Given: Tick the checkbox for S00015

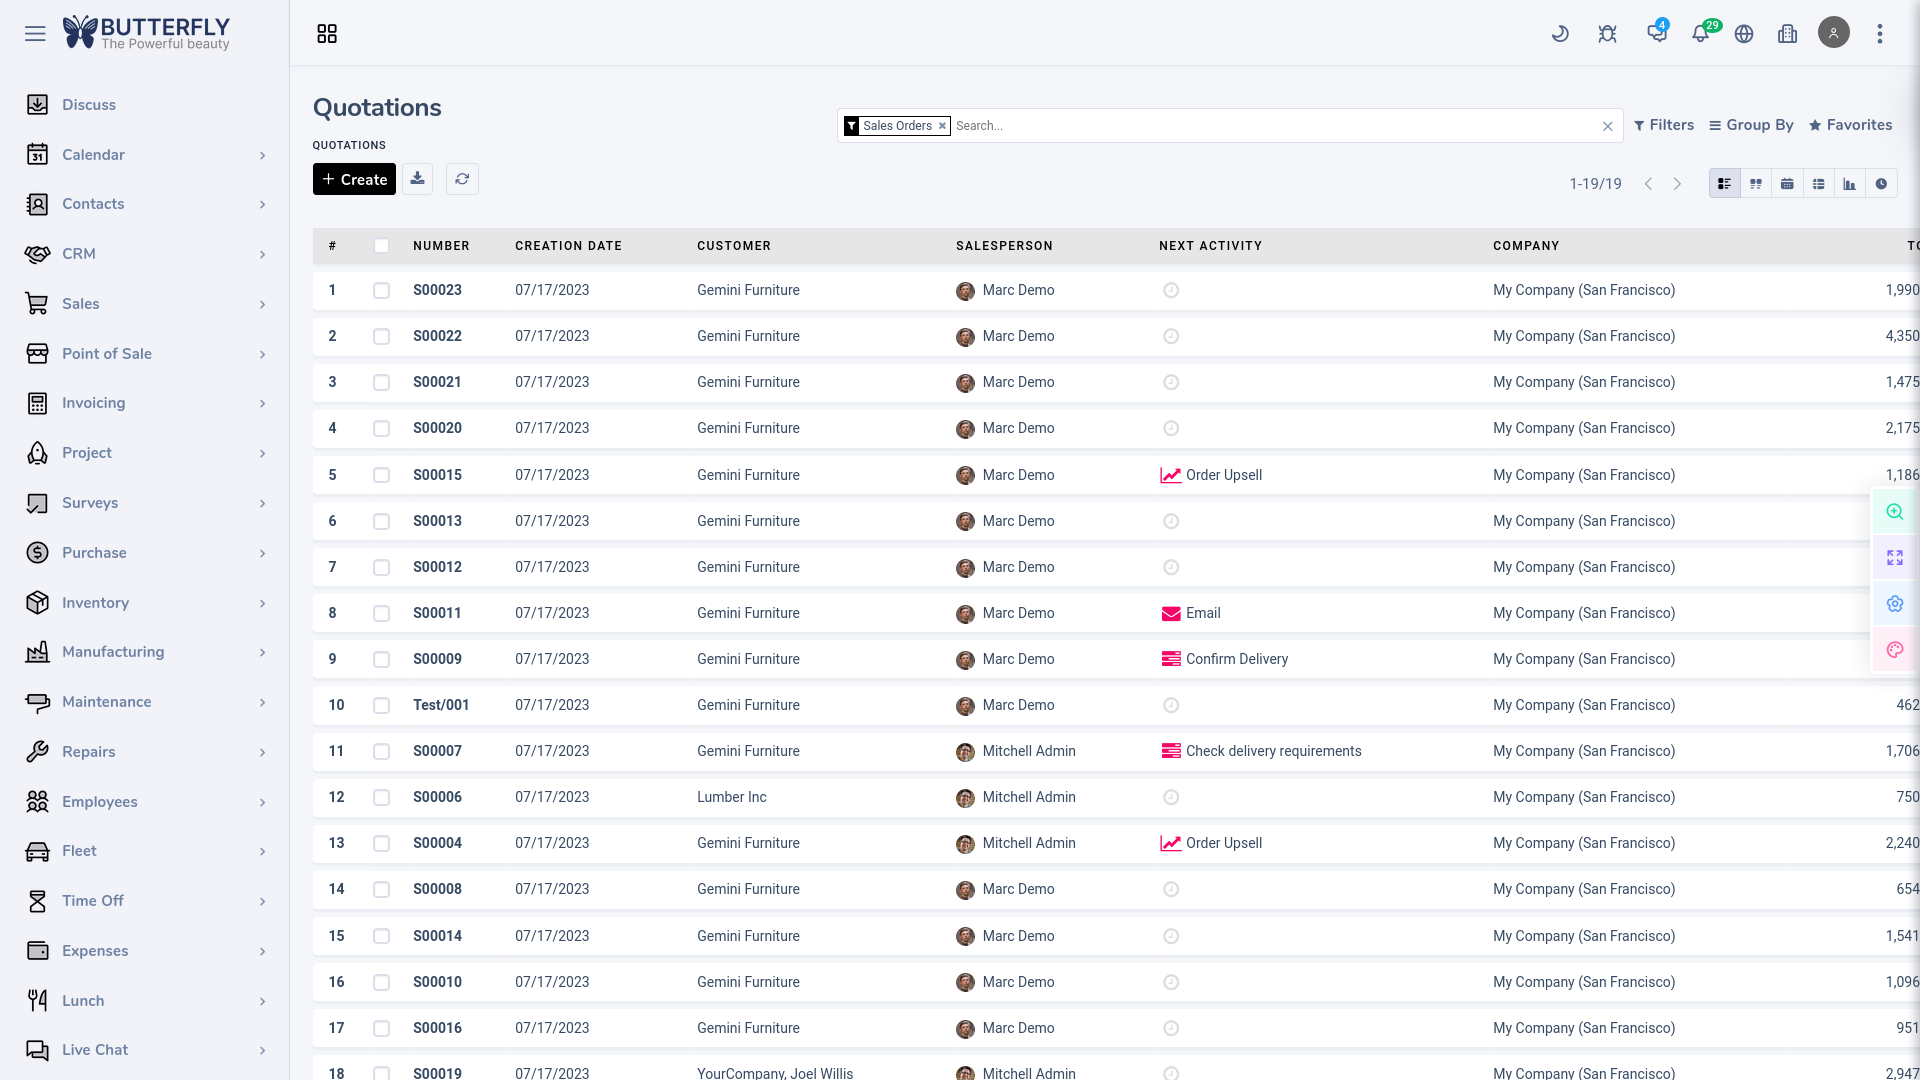Looking at the screenshot, I should pos(381,475).
